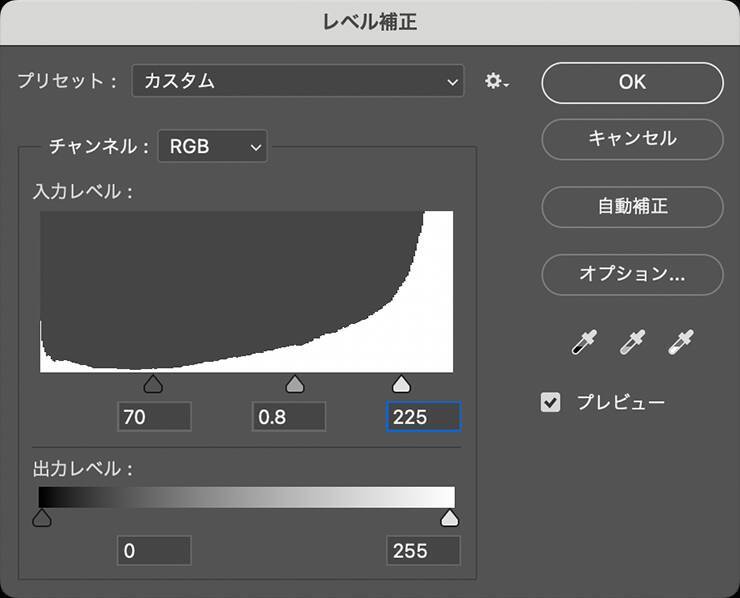Select the white point eyedropper
Viewport: 740px width, 598px height.
tap(682, 343)
